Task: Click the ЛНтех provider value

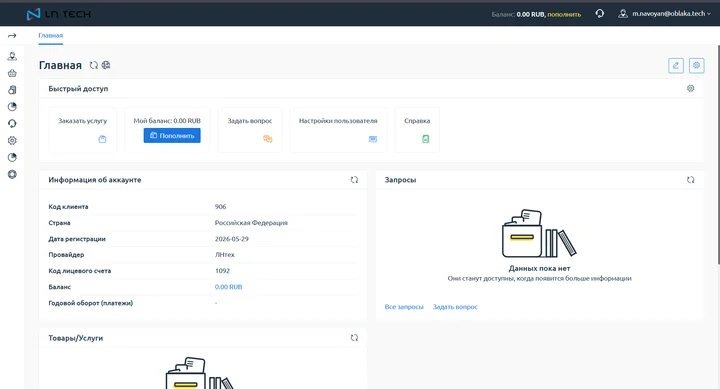Action: (225, 254)
